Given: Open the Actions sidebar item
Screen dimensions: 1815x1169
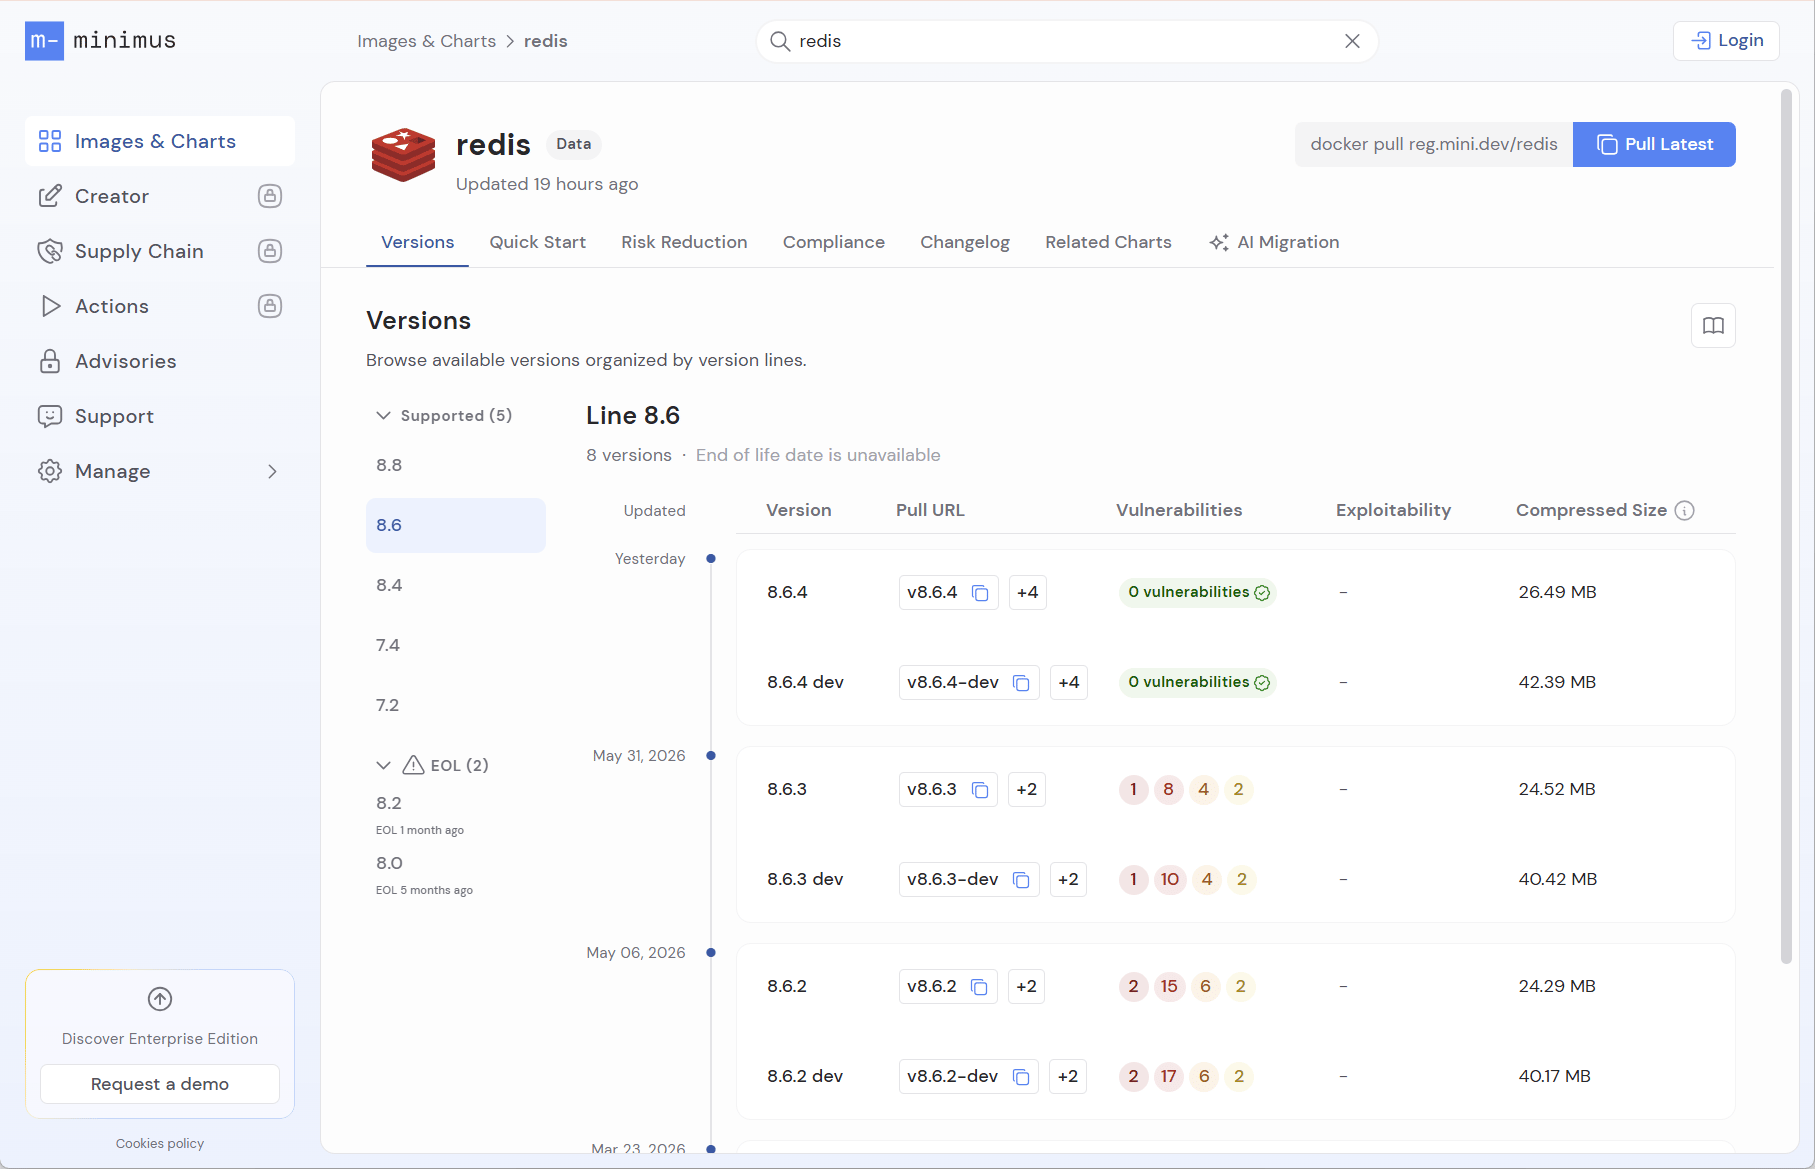Looking at the screenshot, I should pyautogui.click(x=160, y=306).
